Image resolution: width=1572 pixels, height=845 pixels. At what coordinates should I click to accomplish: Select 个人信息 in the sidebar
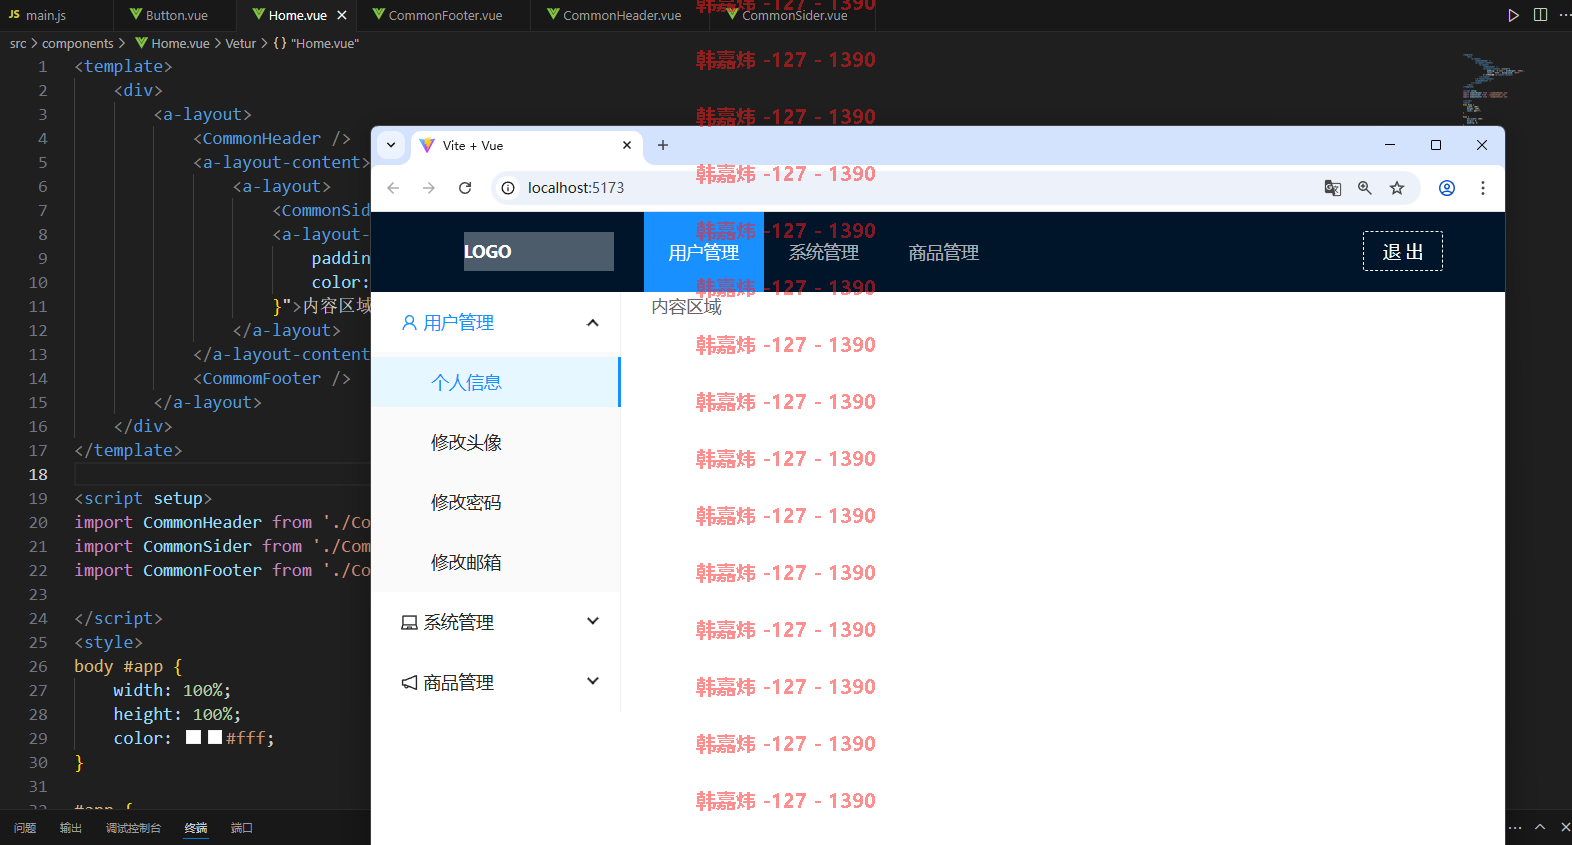[x=496, y=382]
